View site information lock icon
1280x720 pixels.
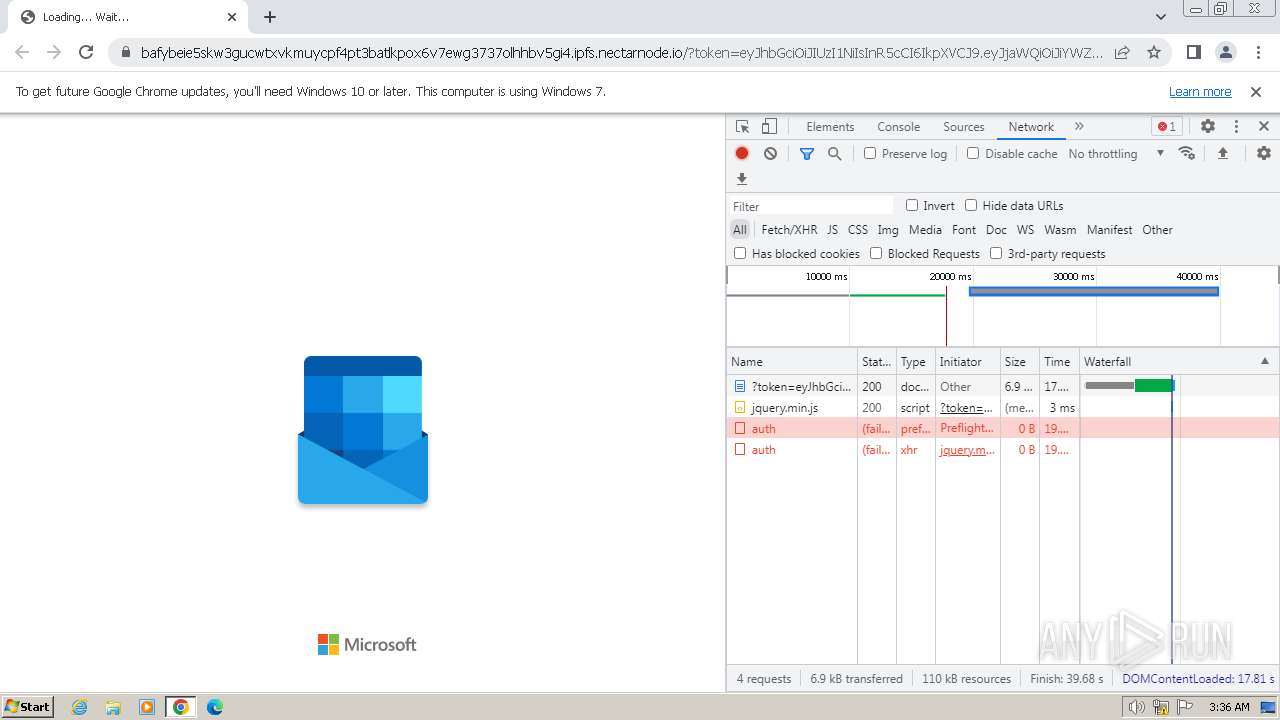[x=126, y=53]
